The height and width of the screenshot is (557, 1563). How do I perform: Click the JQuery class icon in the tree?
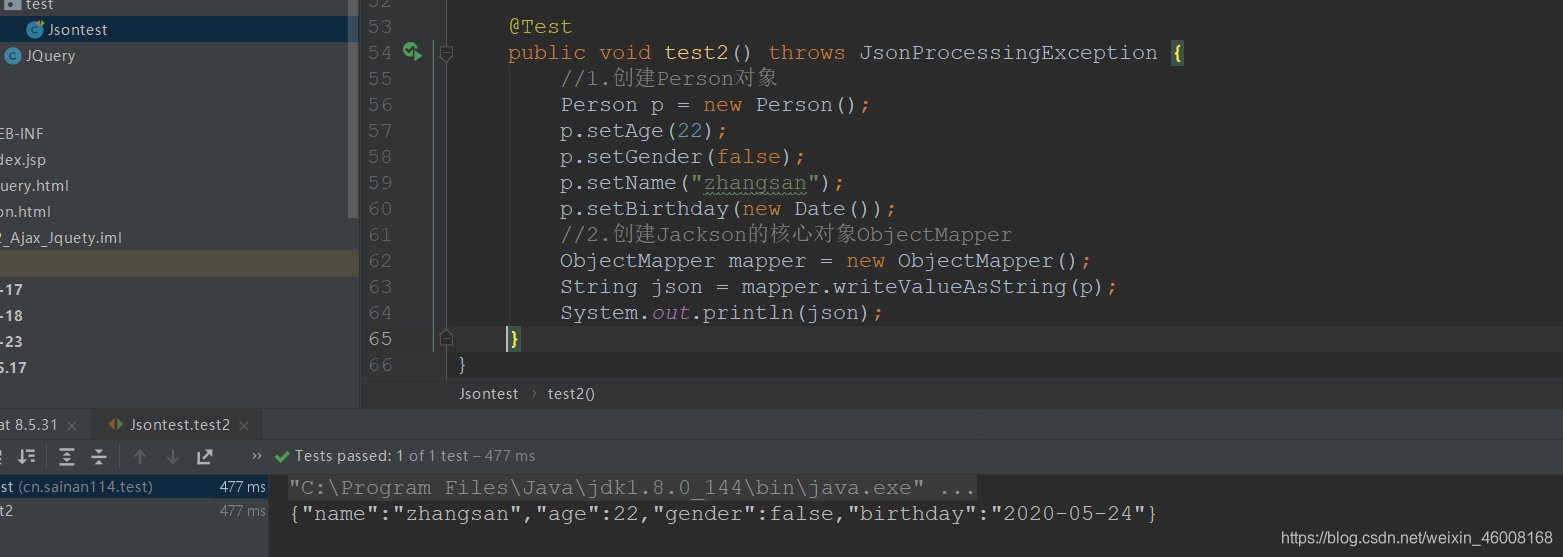[12, 56]
